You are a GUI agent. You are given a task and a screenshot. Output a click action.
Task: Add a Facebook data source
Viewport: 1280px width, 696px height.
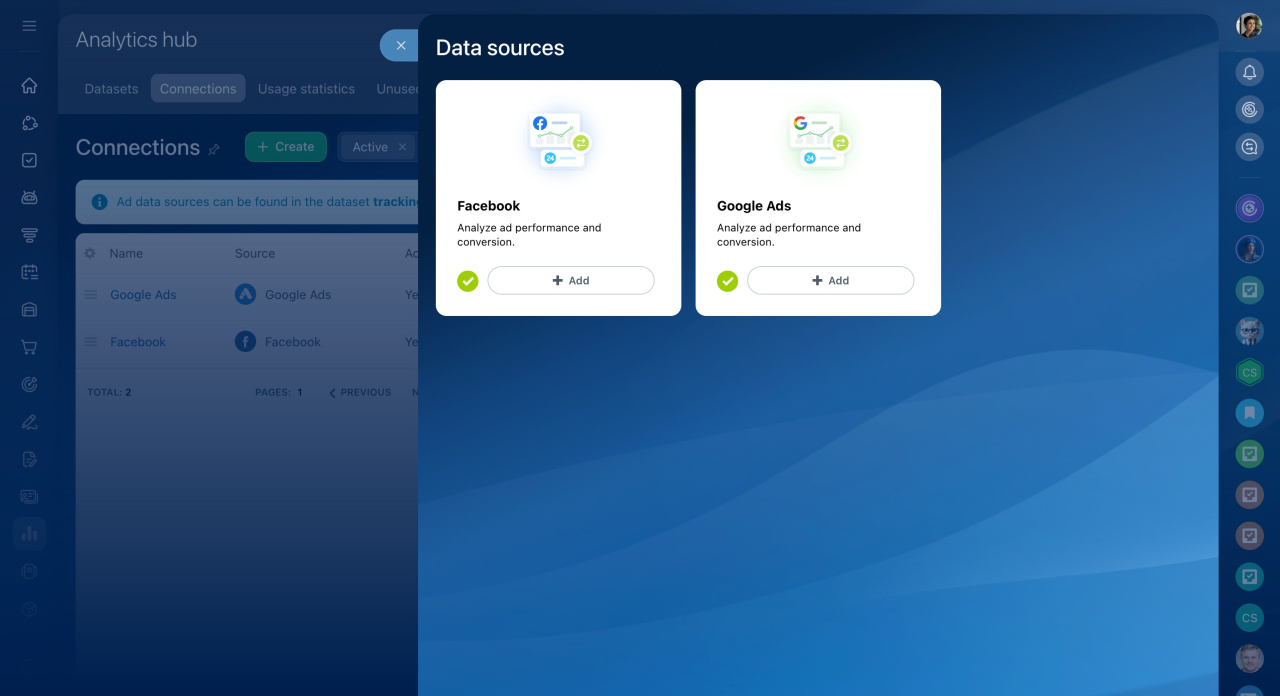571,281
